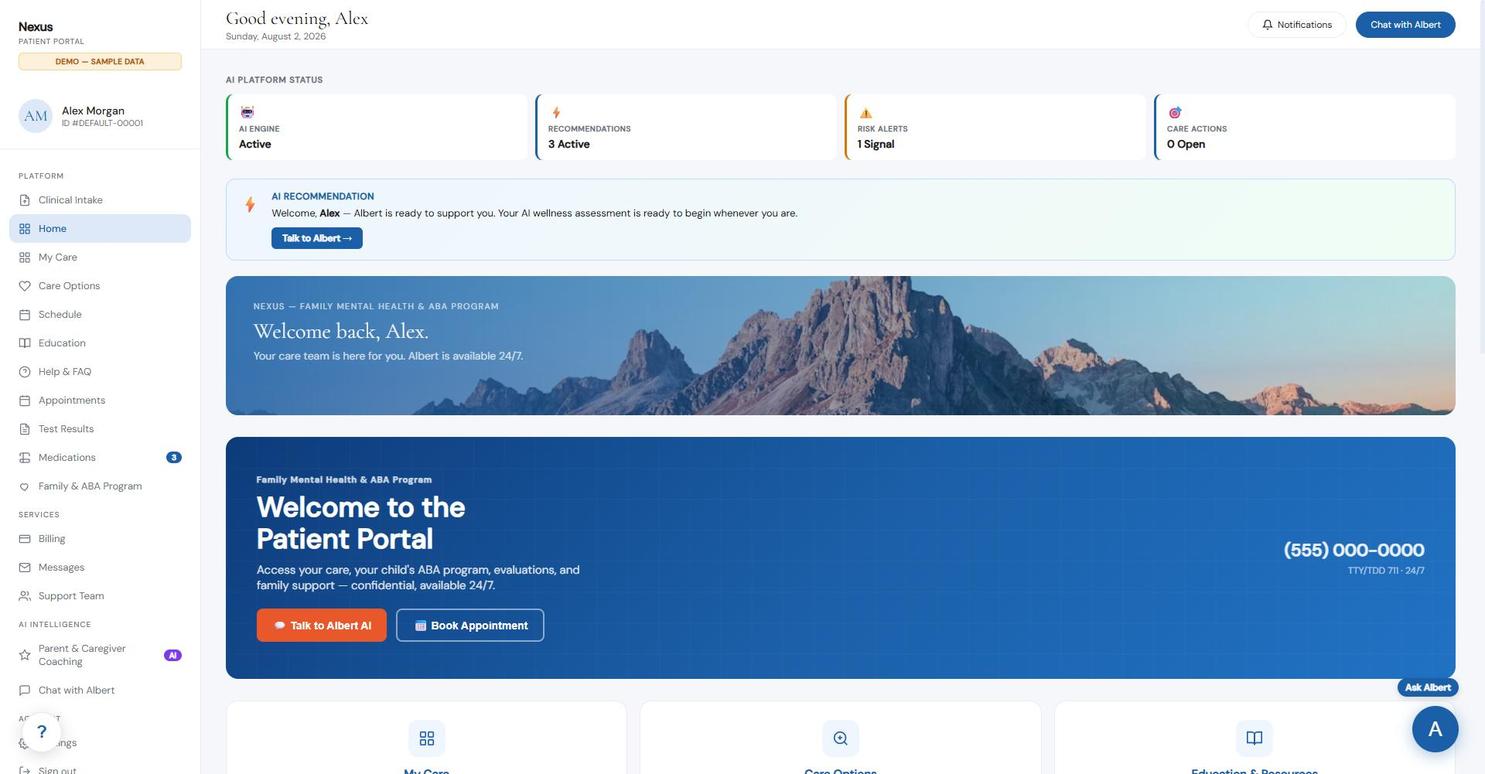Click the AI badge next to Caregiver Coaching

point(173,656)
